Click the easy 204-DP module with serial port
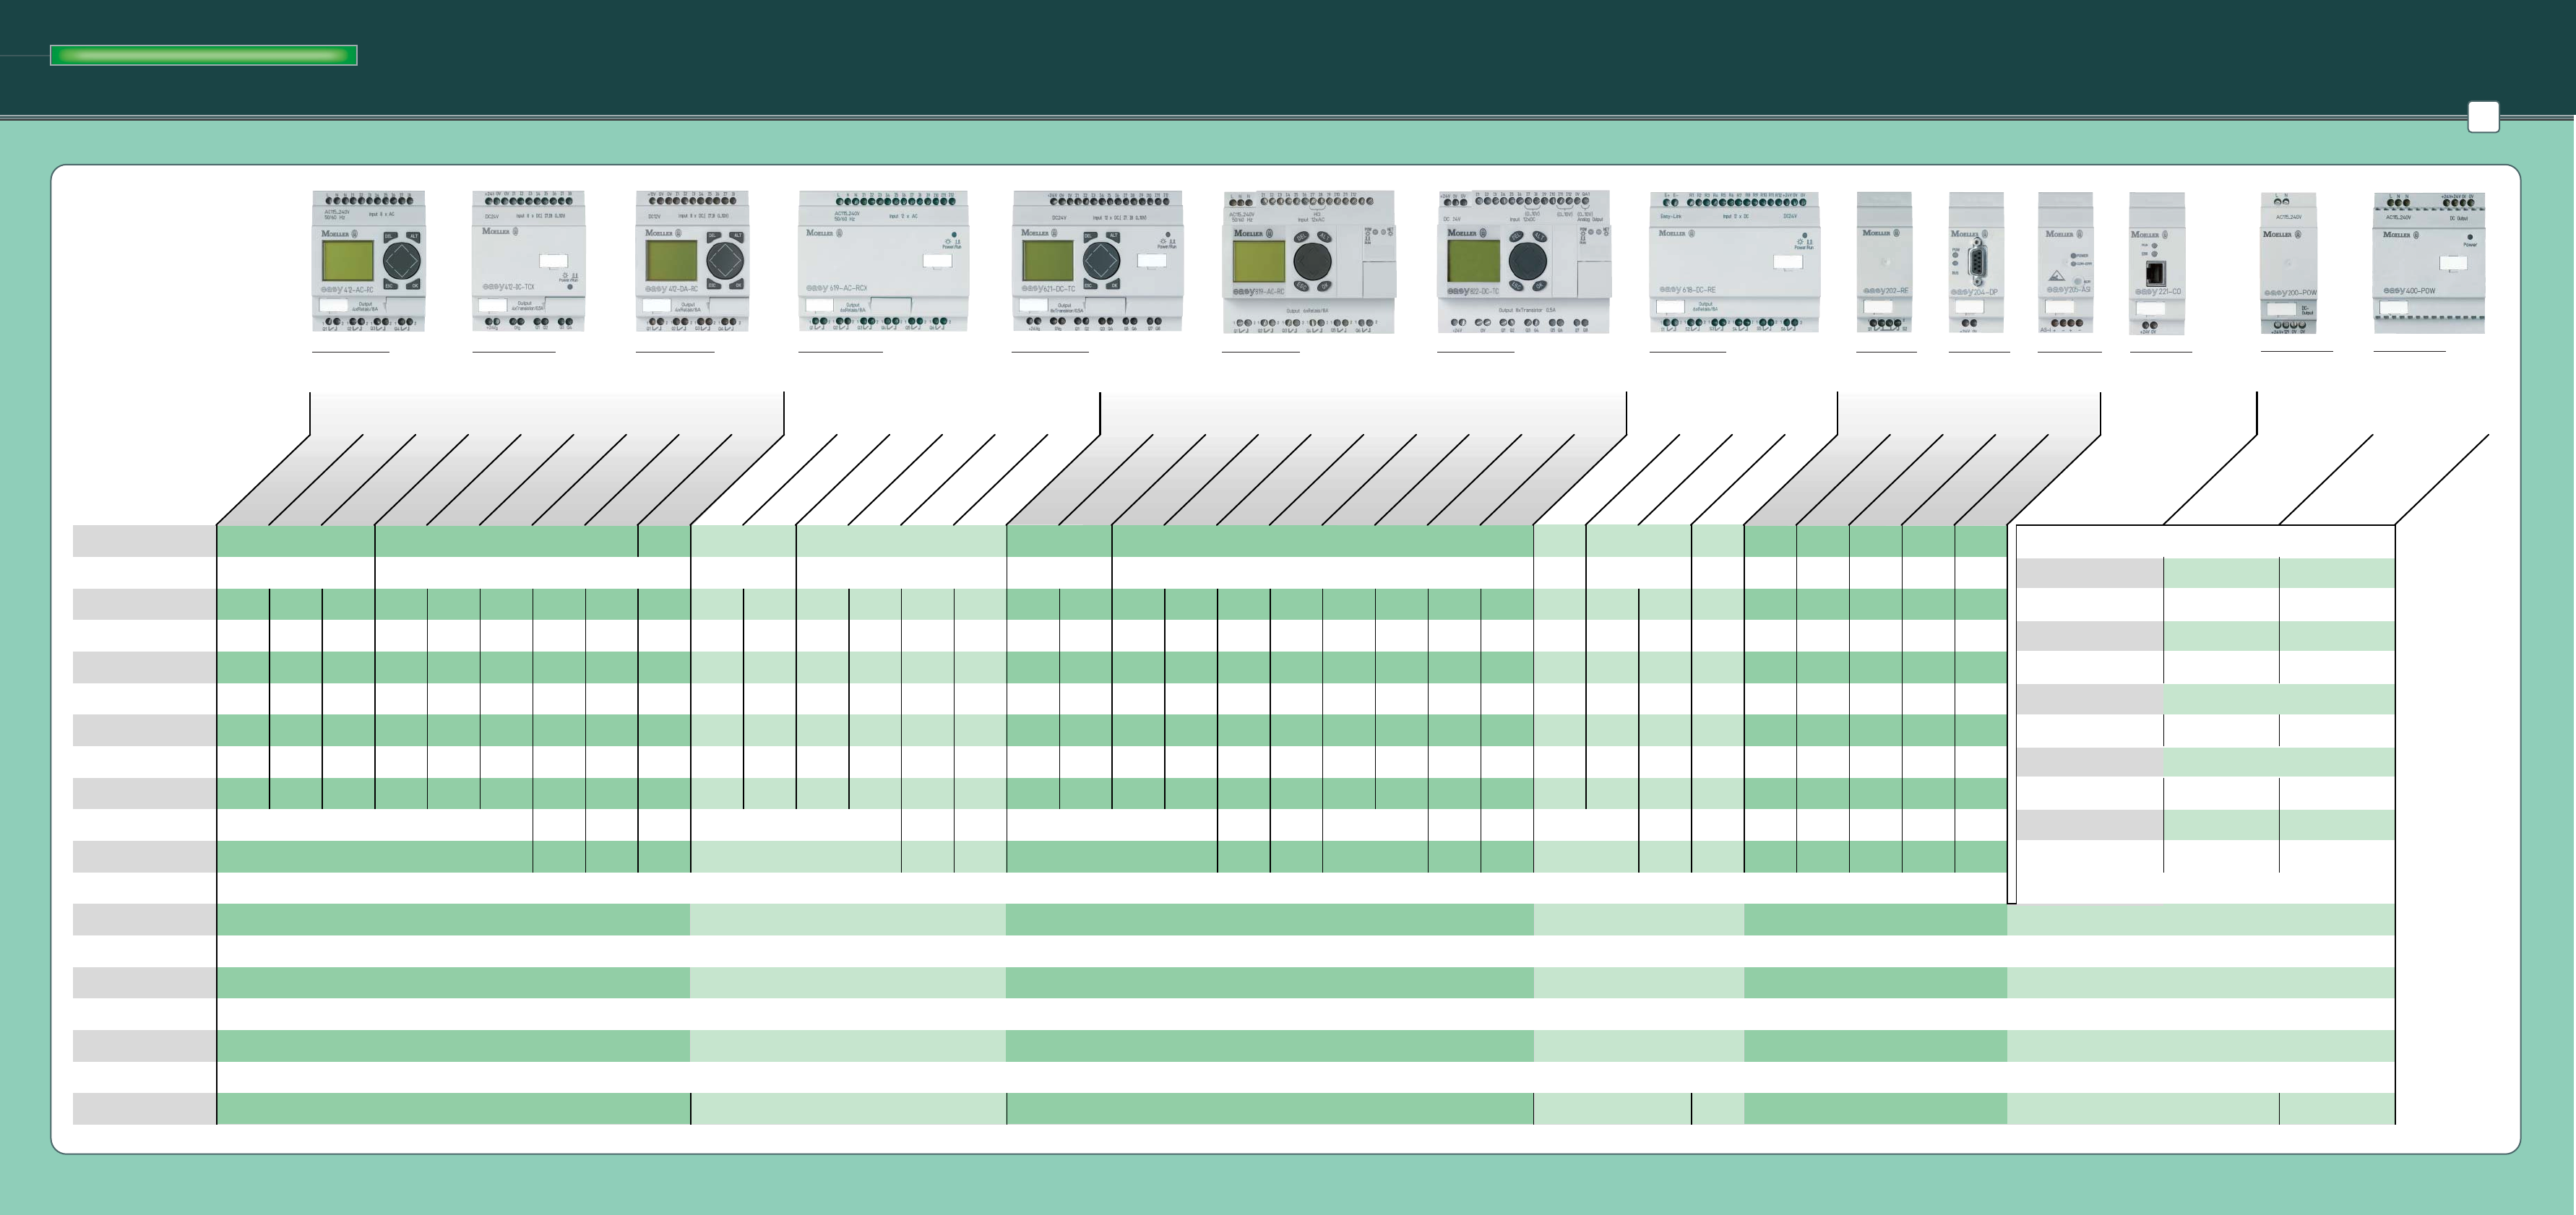Screen dimensions: 2576x1215 pos(1976,262)
